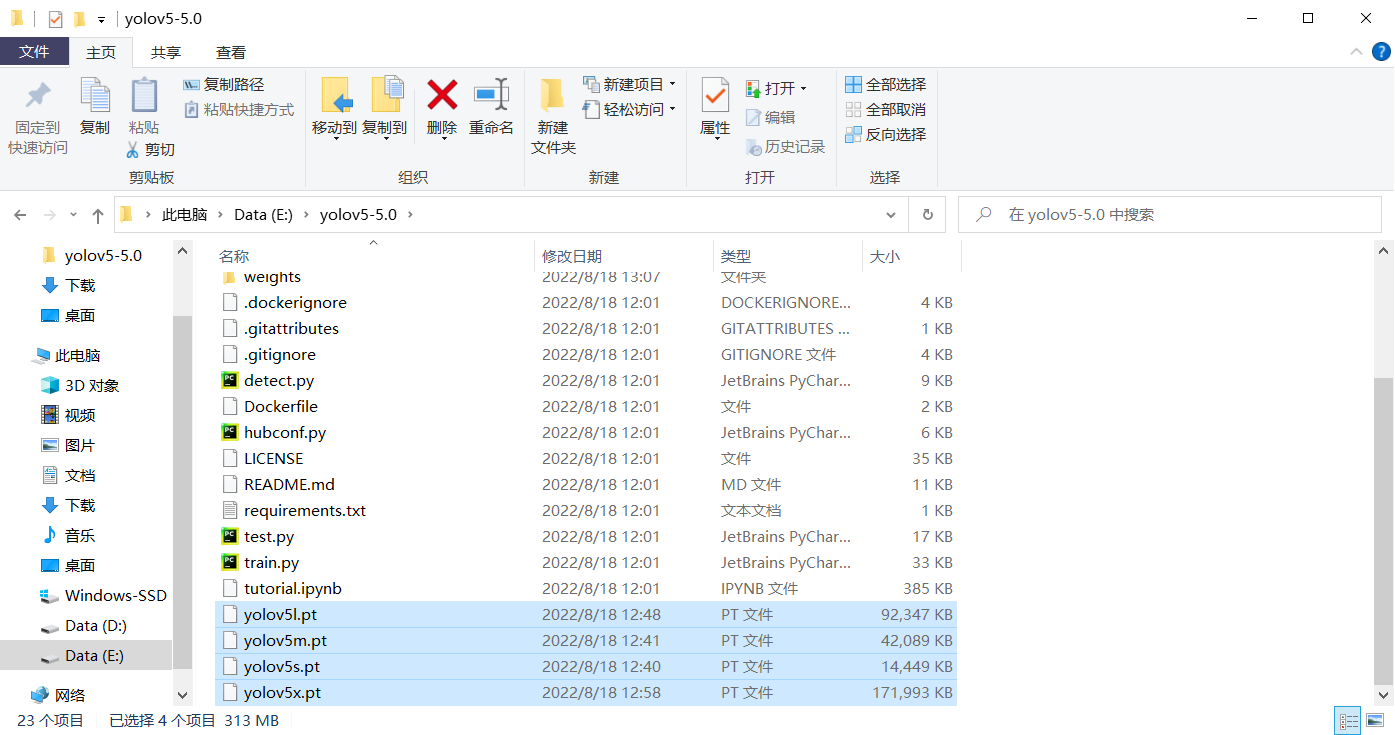
Task: Open Copy to (复制到) menu
Action: tap(384, 108)
